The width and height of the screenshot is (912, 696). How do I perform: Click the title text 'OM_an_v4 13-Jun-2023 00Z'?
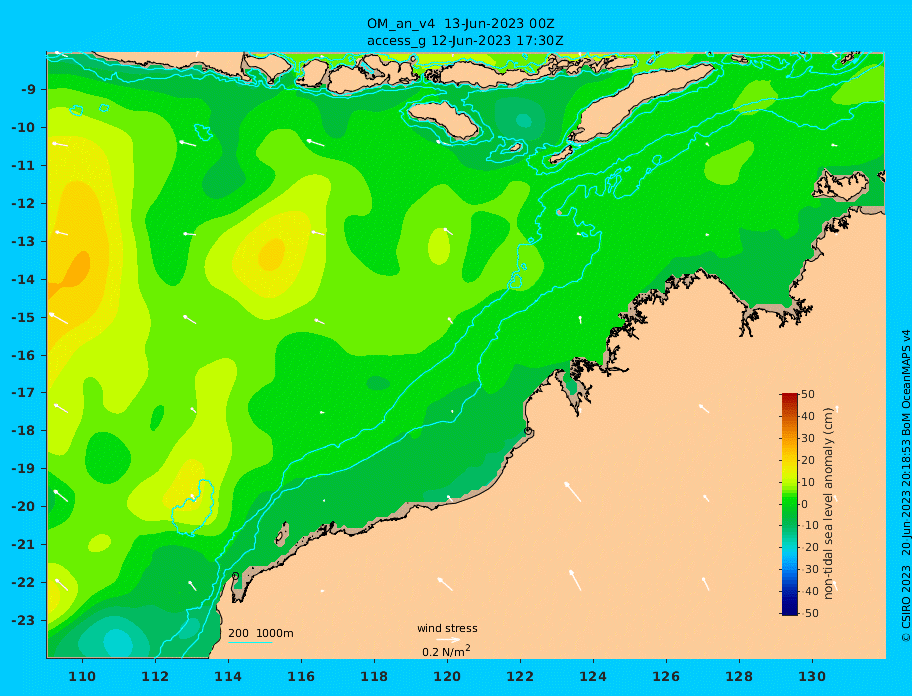[460, 24]
